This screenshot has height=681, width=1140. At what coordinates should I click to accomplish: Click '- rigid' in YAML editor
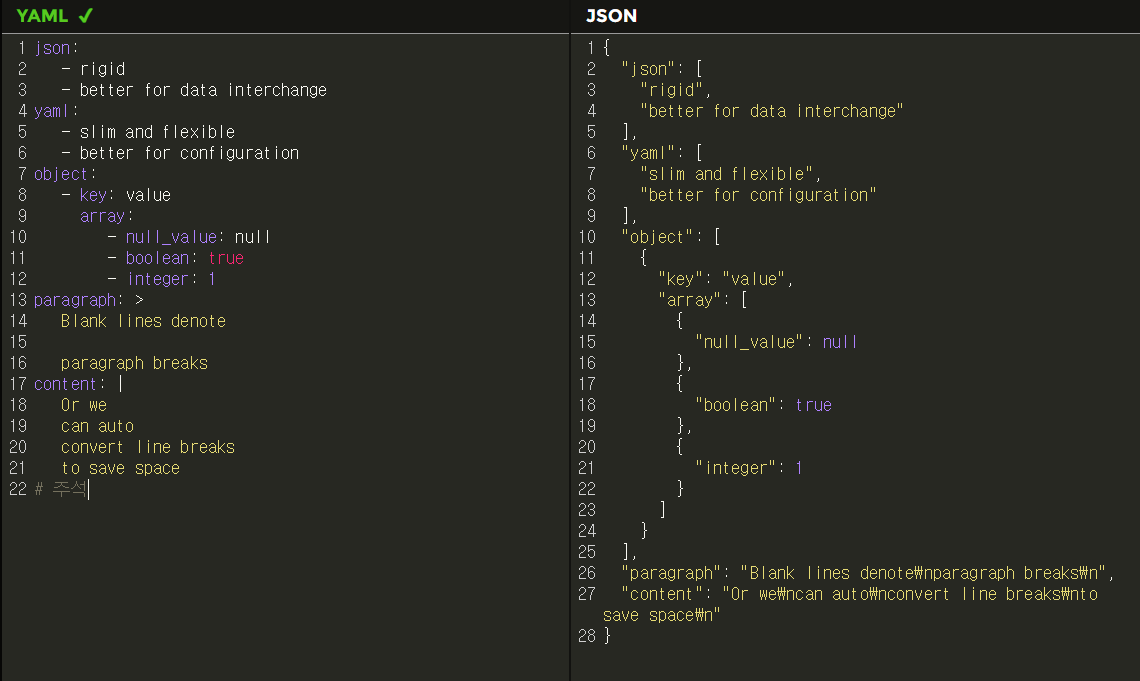click(x=93, y=69)
